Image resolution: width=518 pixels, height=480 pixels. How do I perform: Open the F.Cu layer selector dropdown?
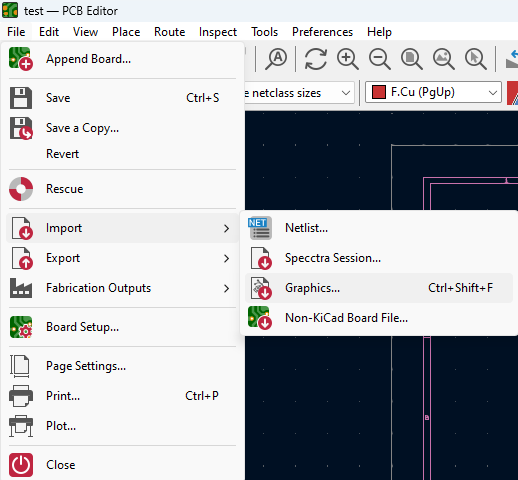[x=433, y=92]
